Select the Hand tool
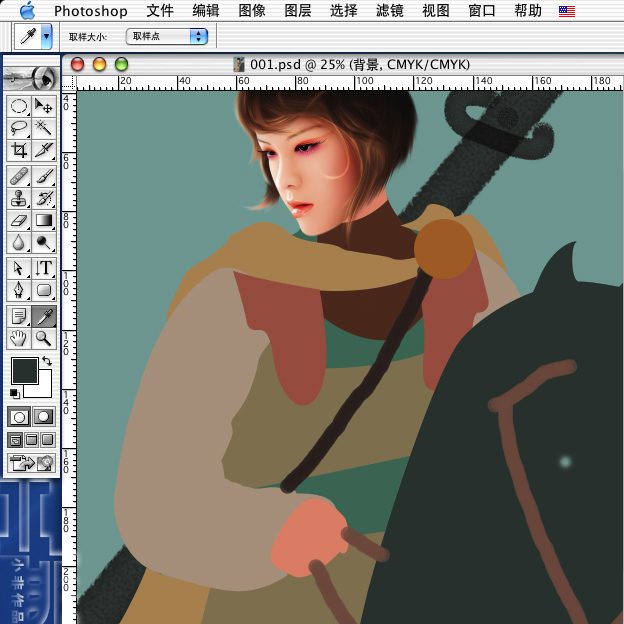Screen dimensions: 624x624 point(19,338)
